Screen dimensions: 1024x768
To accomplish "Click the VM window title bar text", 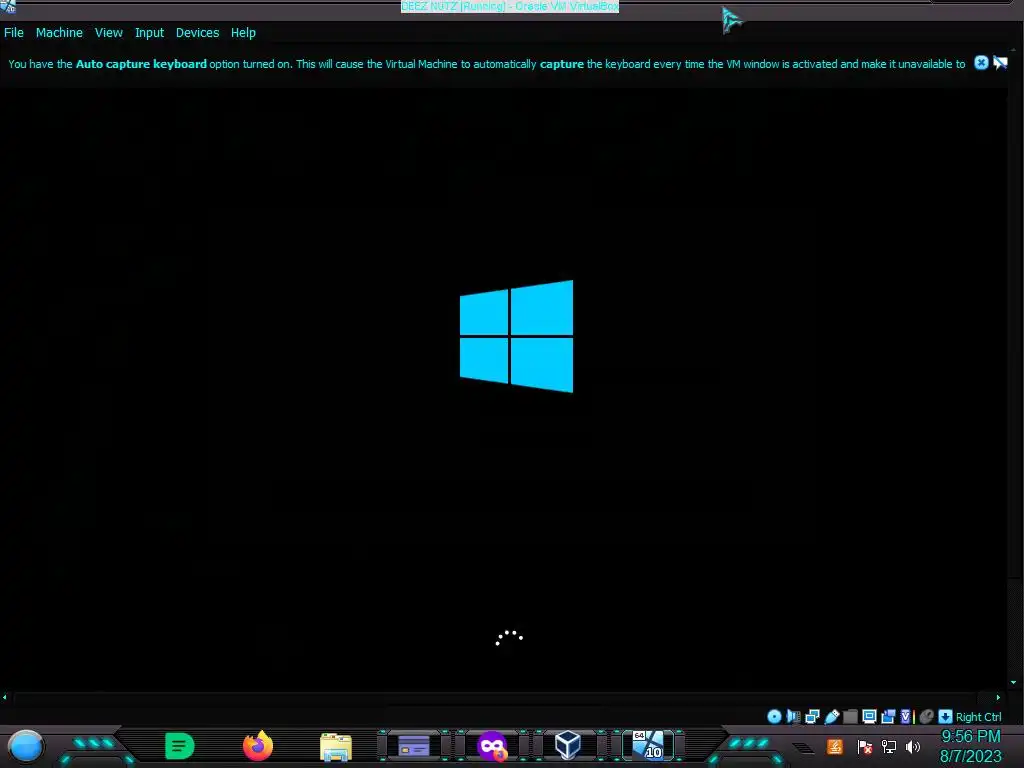I will pos(509,7).
